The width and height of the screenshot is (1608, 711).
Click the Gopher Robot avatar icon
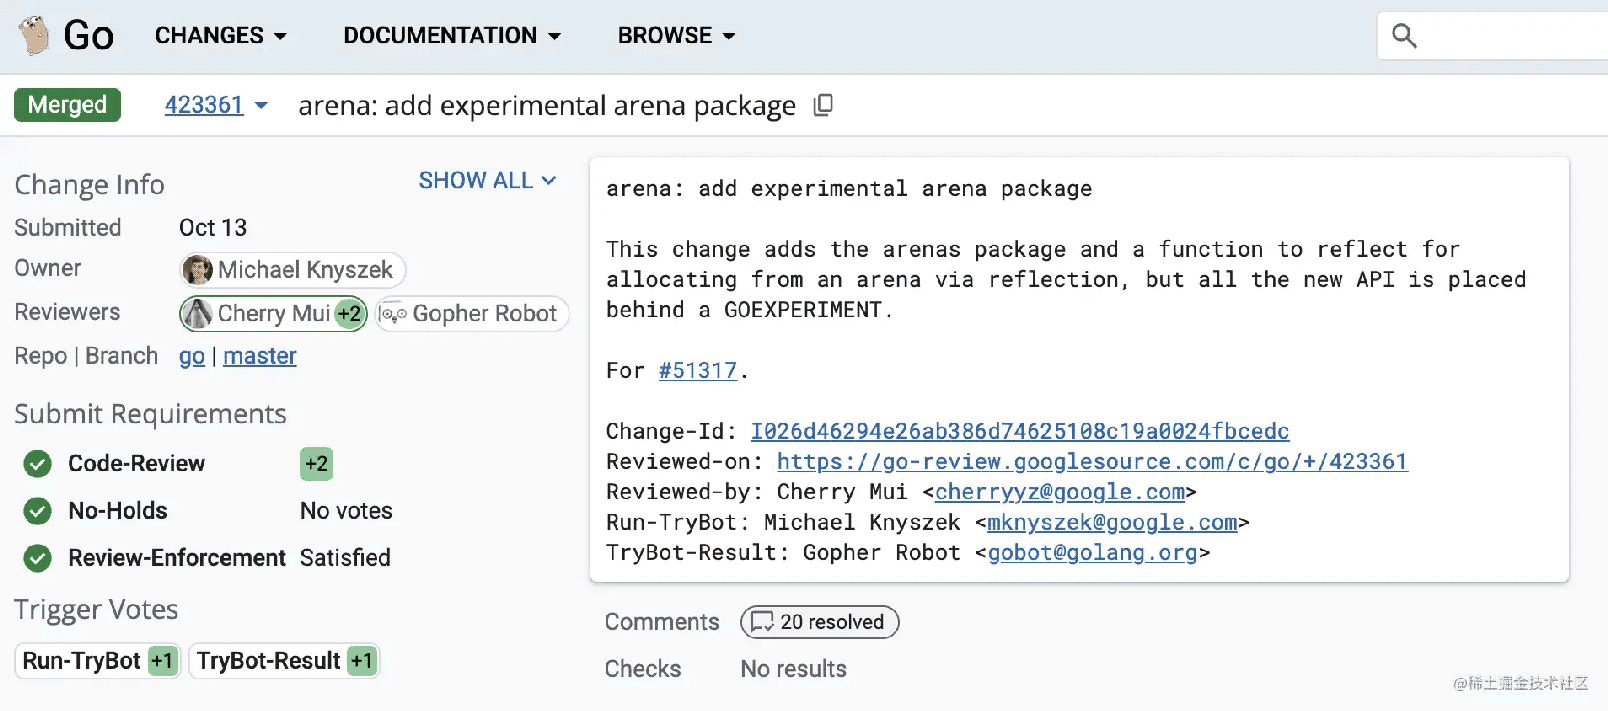393,314
